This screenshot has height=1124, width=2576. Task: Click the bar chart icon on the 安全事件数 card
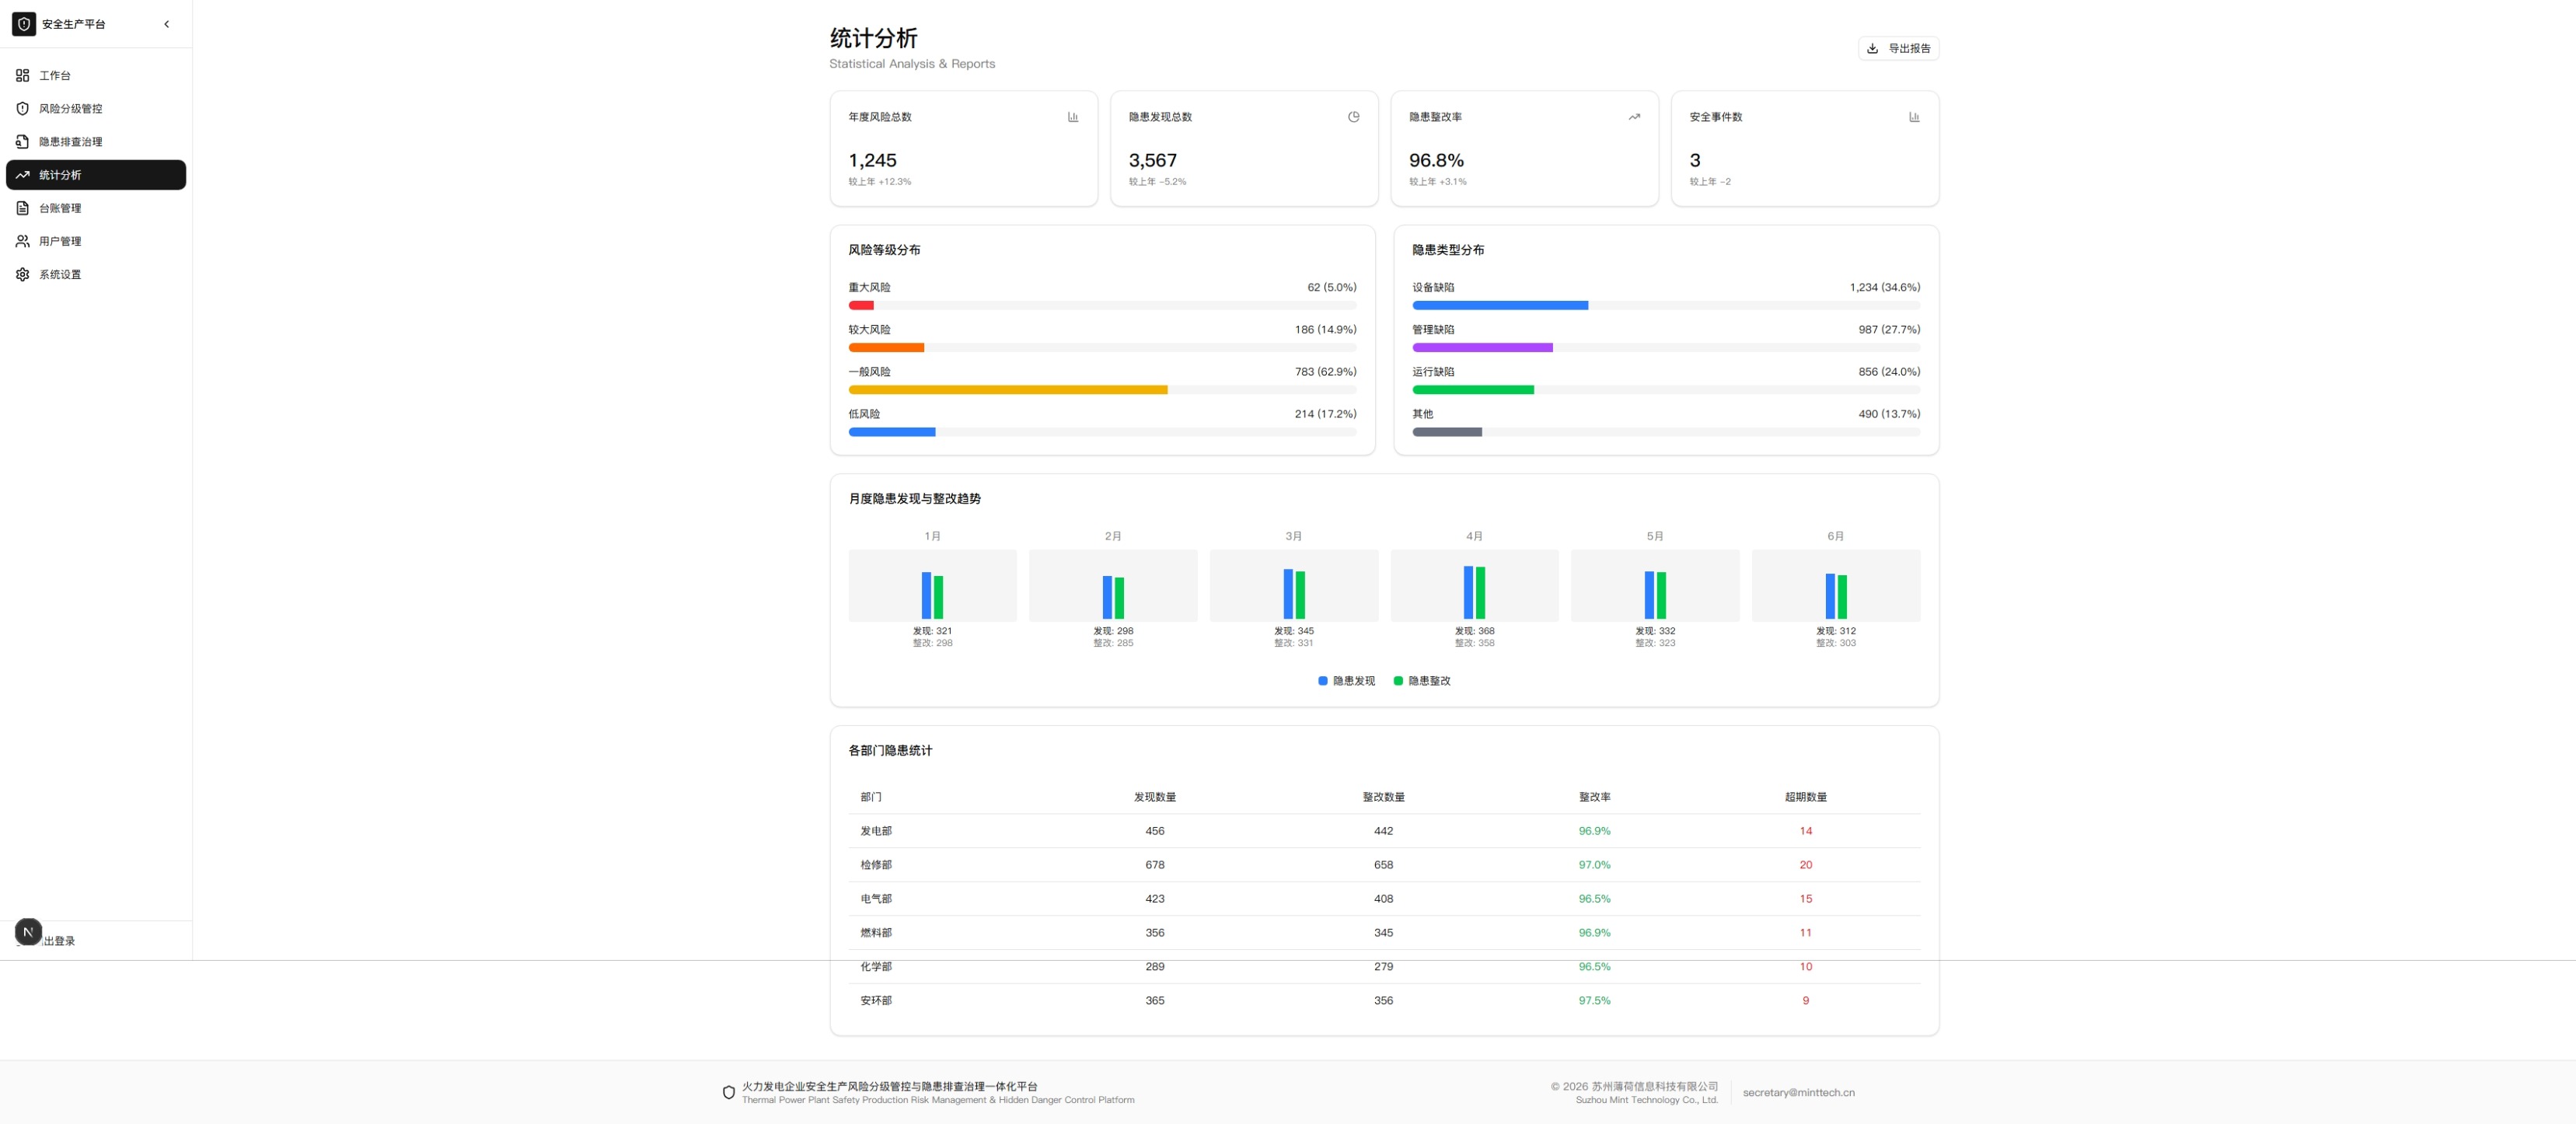(x=1914, y=117)
